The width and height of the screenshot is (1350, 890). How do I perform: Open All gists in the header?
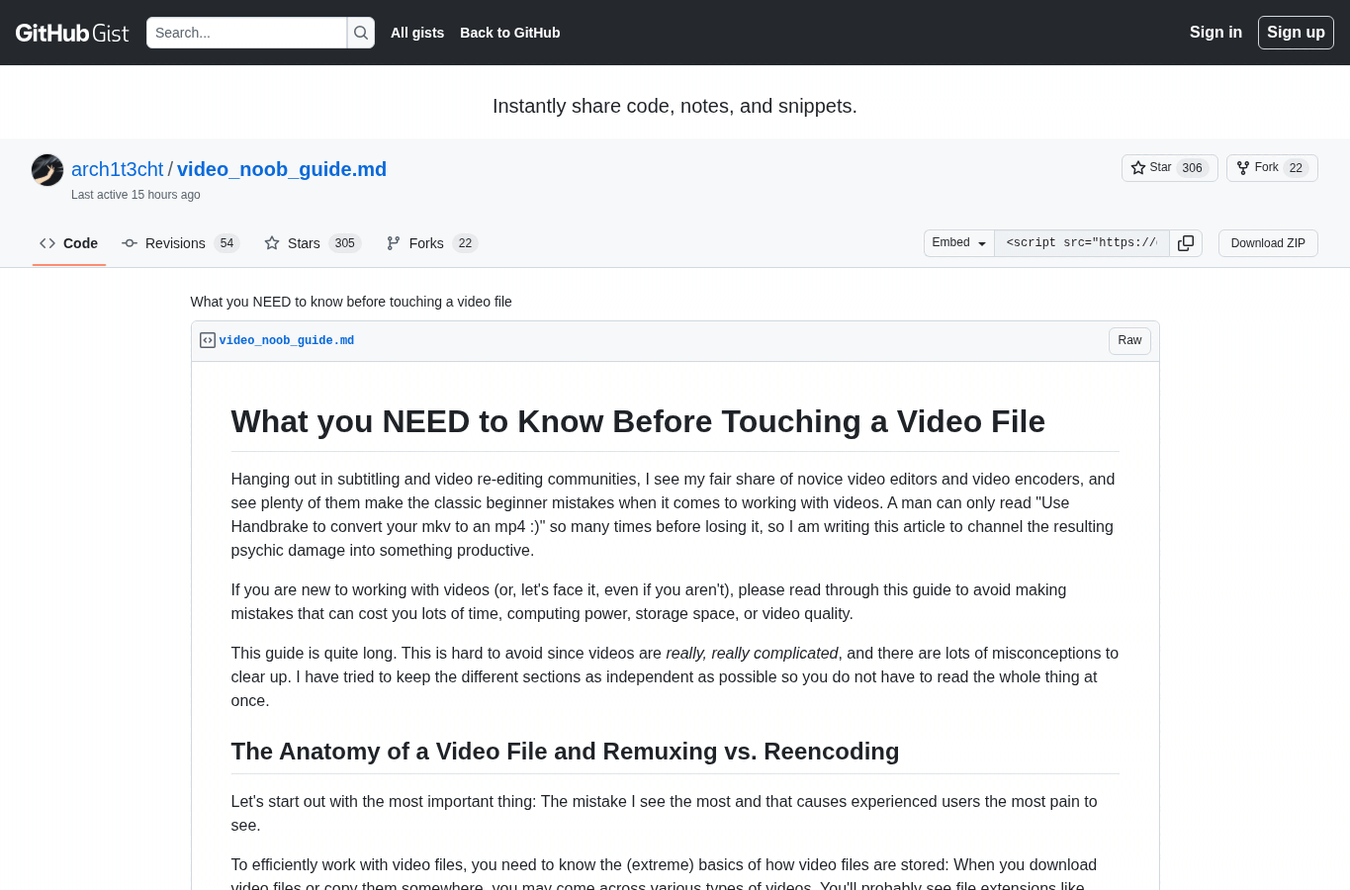click(417, 33)
